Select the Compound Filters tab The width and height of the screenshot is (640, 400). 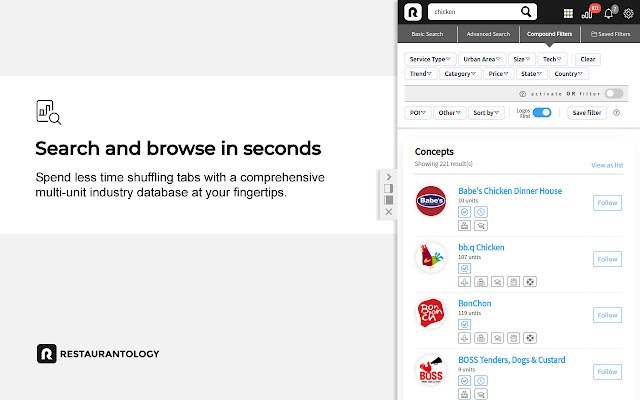point(549,34)
